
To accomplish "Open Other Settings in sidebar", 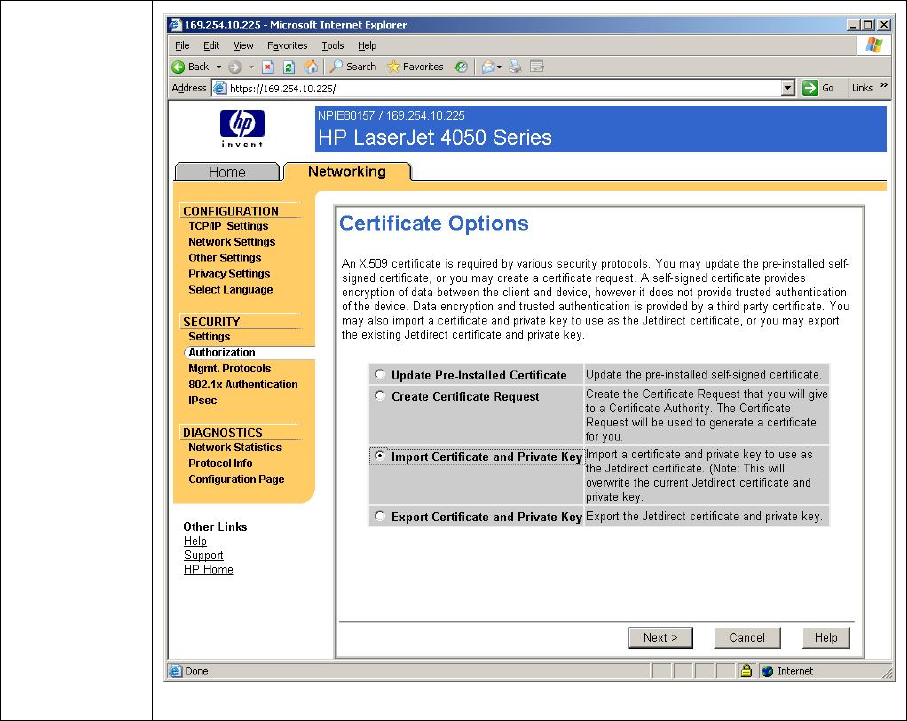I will click(224, 258).
